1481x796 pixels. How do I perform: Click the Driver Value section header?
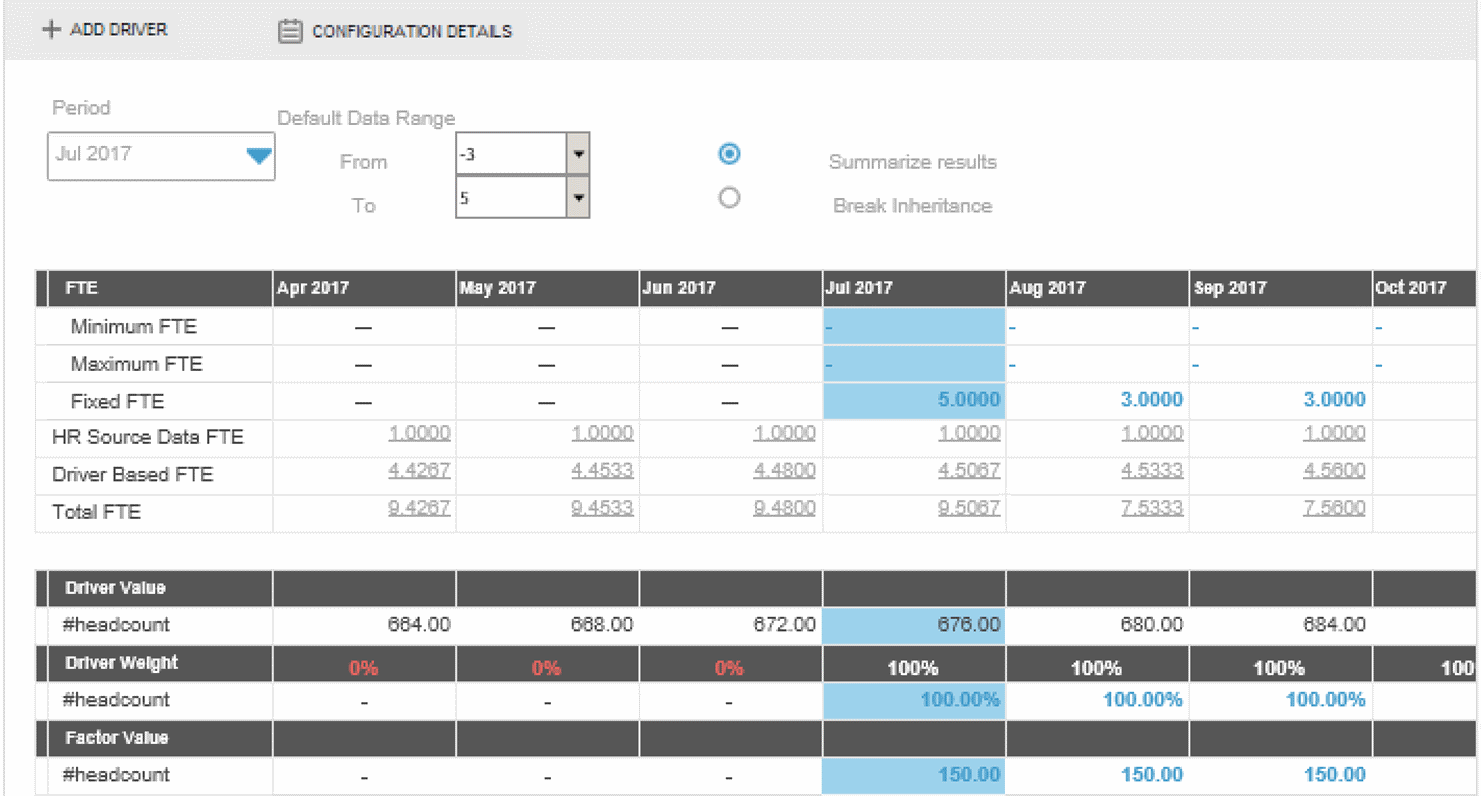coord(115,588)
